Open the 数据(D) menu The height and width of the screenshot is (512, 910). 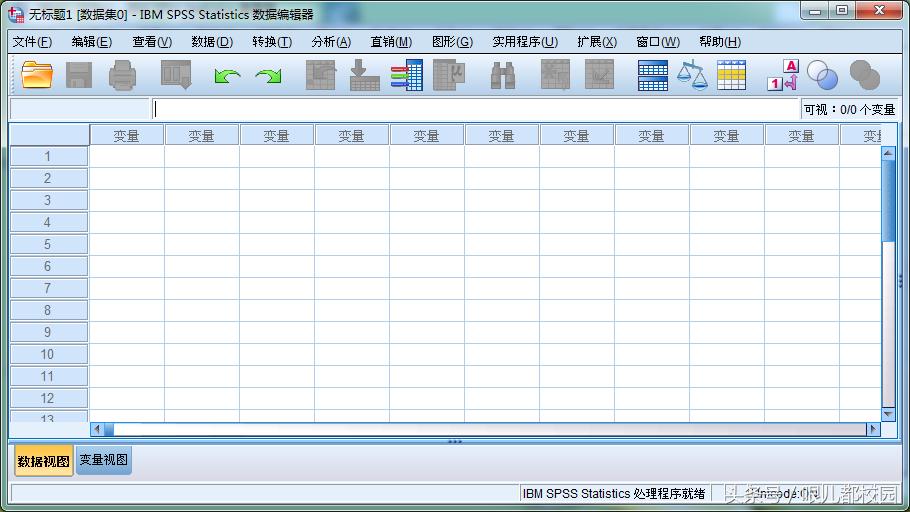coord(212,42)
